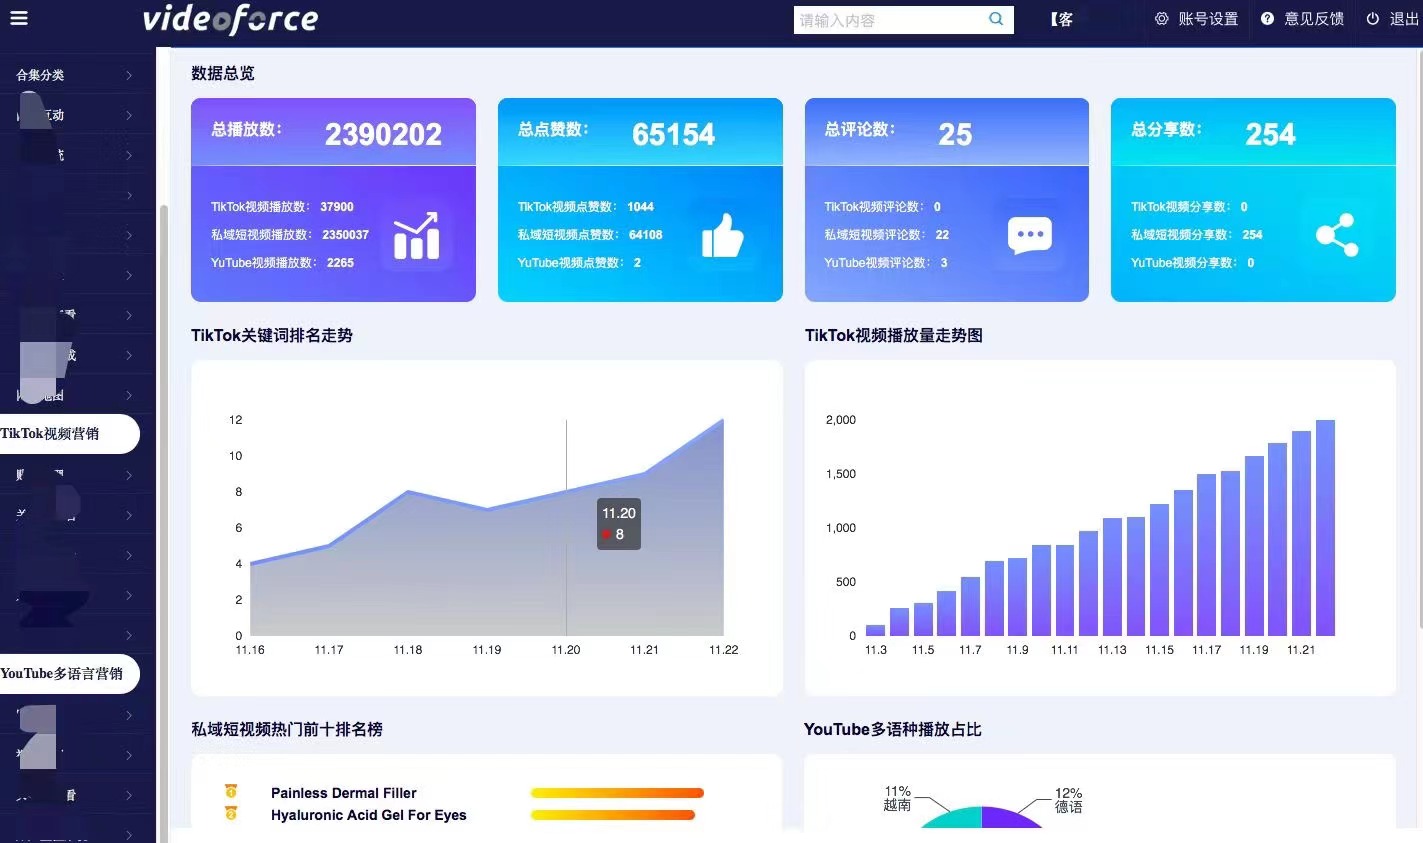1423x843 pixels.
Task: Click TikTok视频分享数 0 row
Action: [x=1189, y=207]
